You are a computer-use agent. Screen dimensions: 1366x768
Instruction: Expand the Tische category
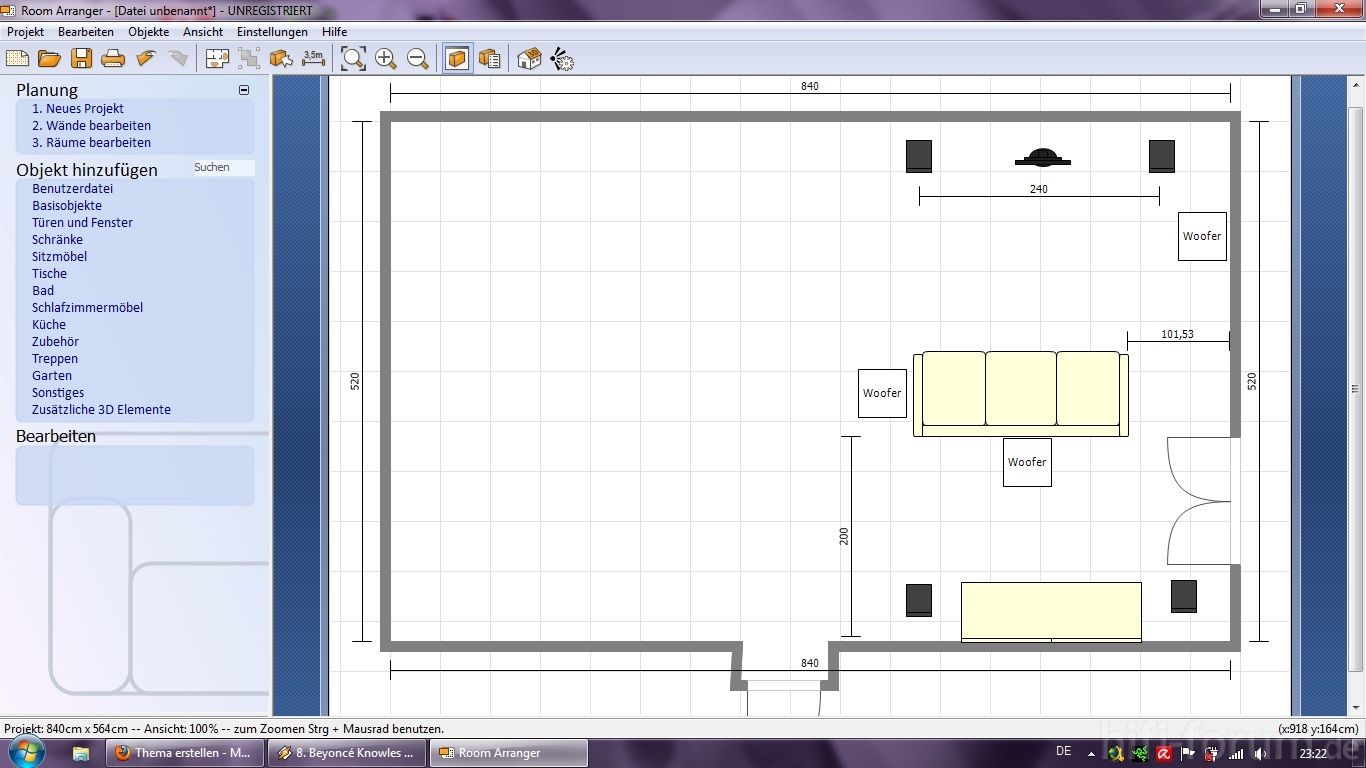[49, 274]
